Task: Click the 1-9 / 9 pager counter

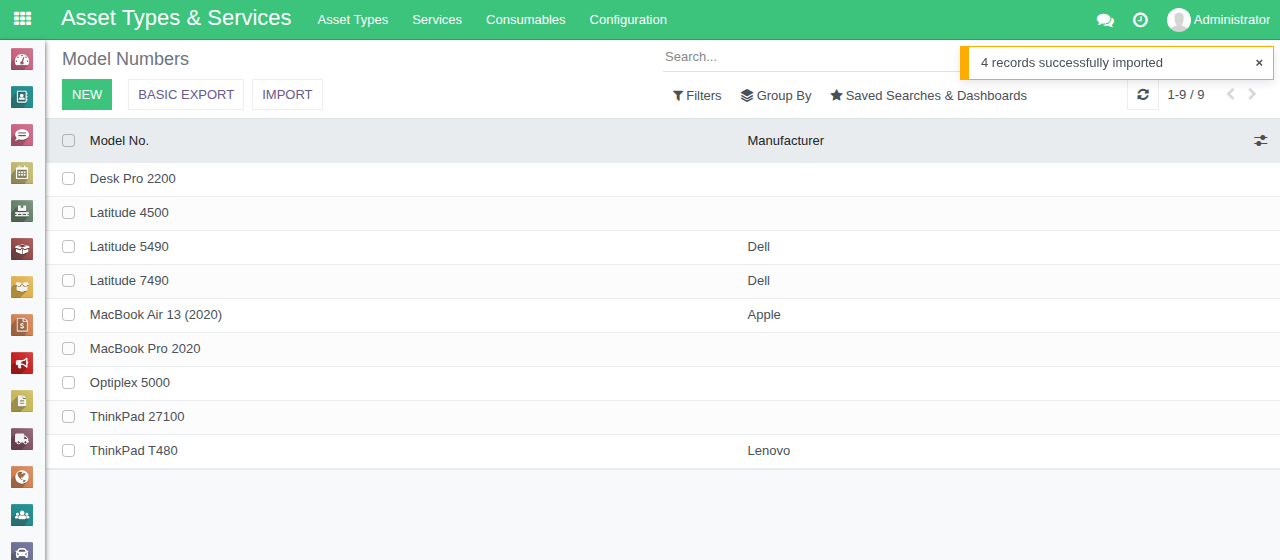Action: (x=1186, y=95)
